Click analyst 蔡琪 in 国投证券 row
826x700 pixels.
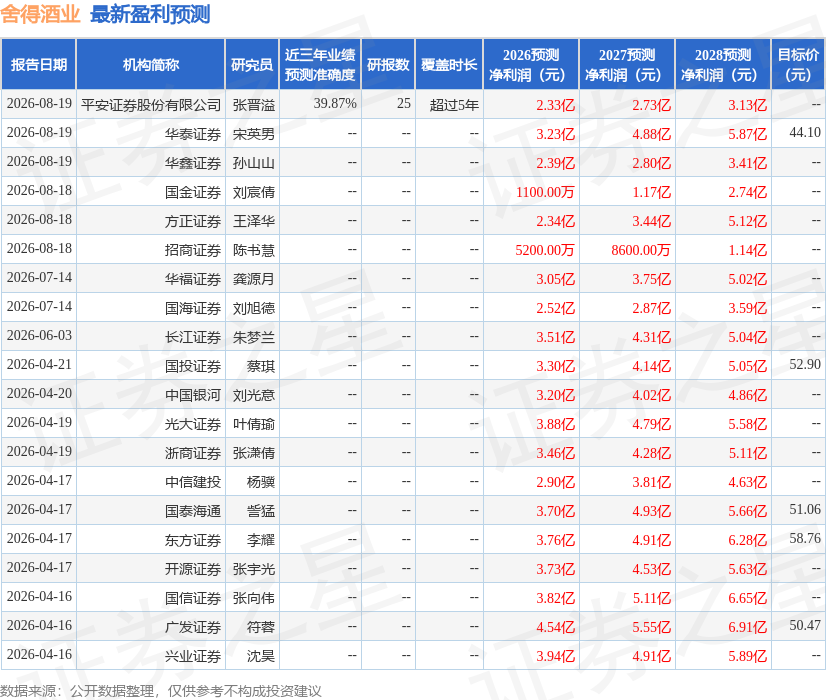point(261,366)
